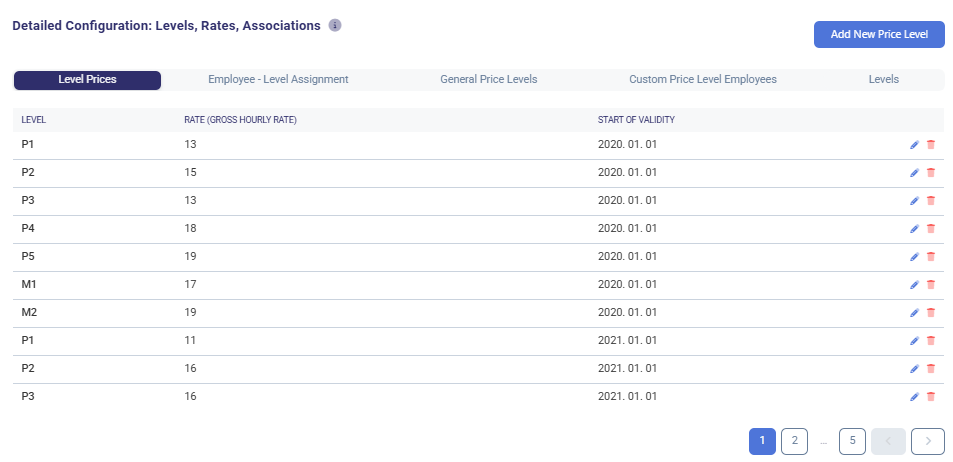Edit the P5 level price row
The image size is (953, 462).
click(914, 257)
